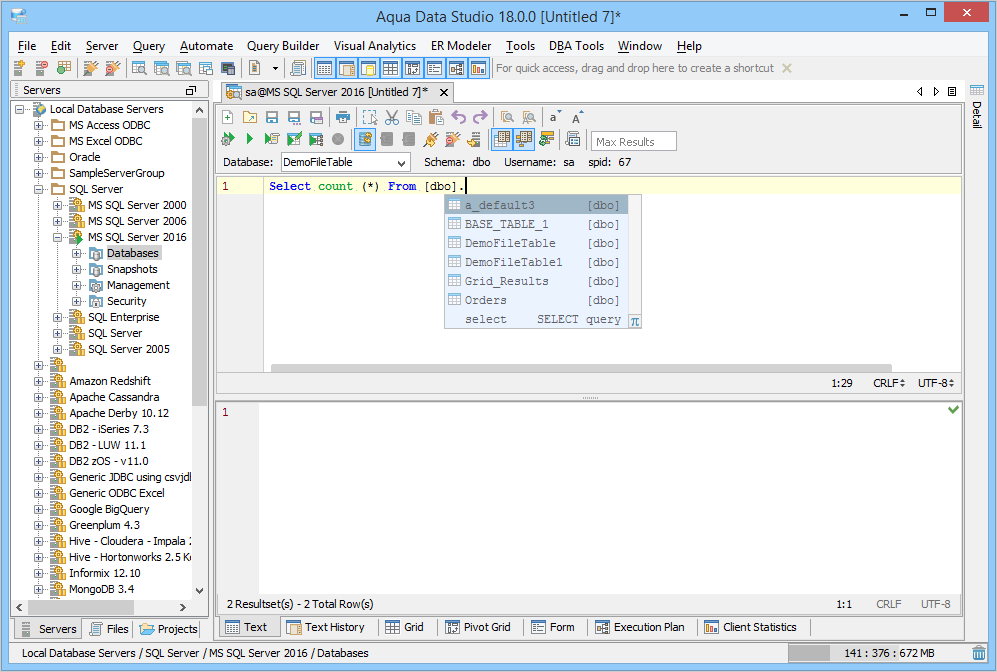The width and height of the screenshot is (997, 672).
Task: Open the Query menu
Action: point(149,46)
